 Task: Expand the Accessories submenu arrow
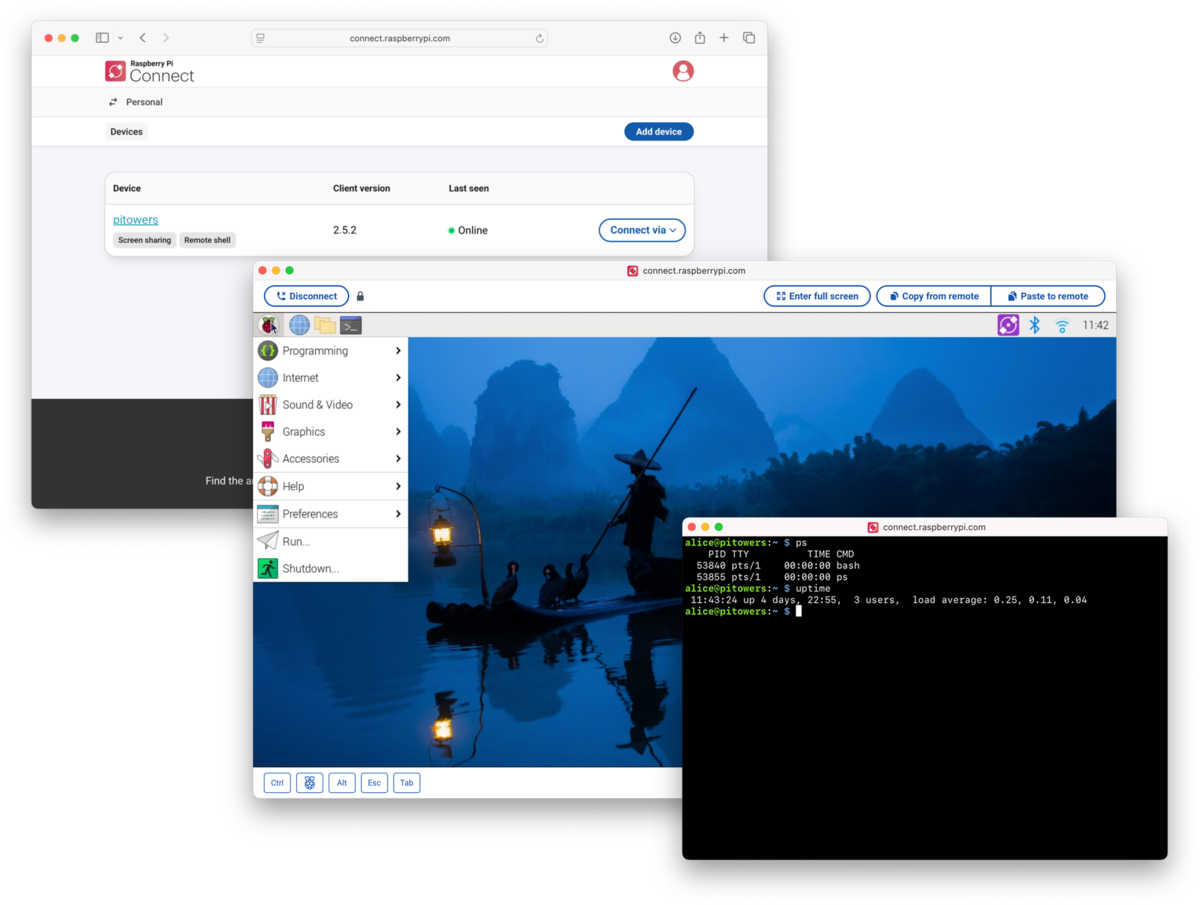(398, 459)
